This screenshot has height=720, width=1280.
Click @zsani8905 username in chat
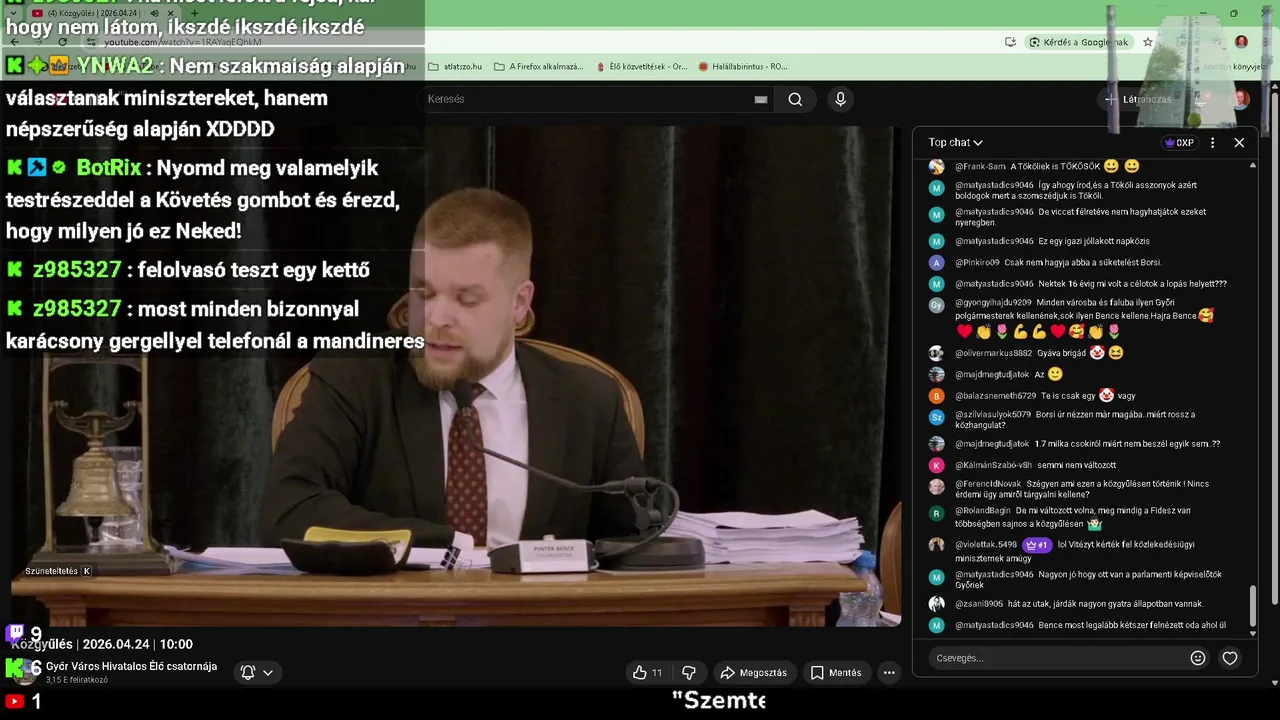click(x=979, y=604)
